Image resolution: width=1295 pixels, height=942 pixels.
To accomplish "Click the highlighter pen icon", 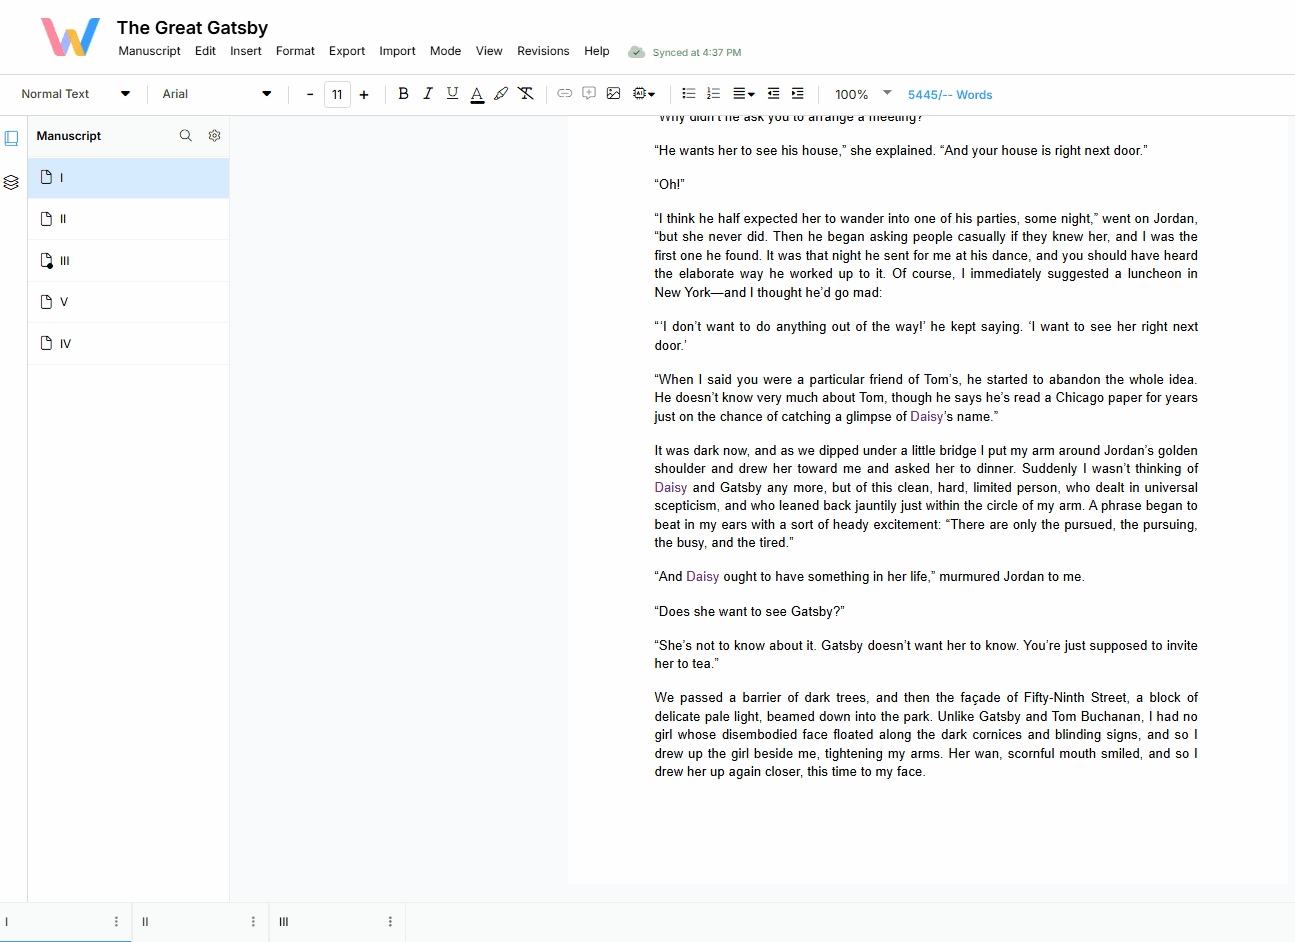I will pos(501,94).
